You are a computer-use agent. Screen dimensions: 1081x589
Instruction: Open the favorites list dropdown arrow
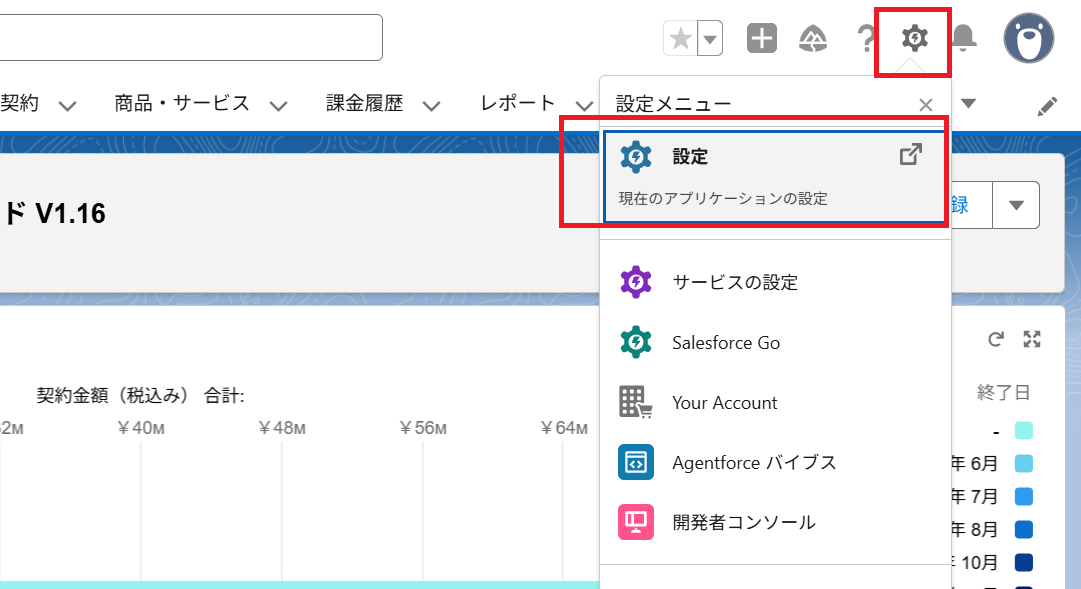tap(709, 39)
